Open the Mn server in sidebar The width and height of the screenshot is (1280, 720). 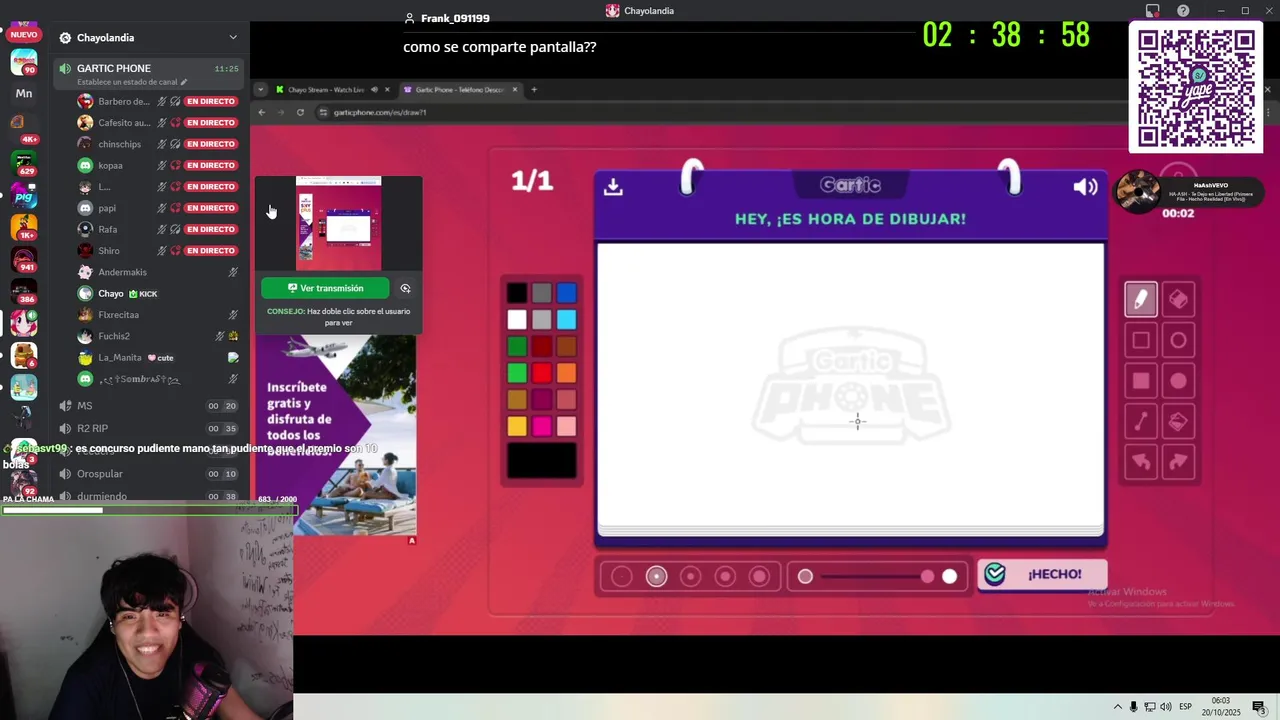click(x=24, y=94)
